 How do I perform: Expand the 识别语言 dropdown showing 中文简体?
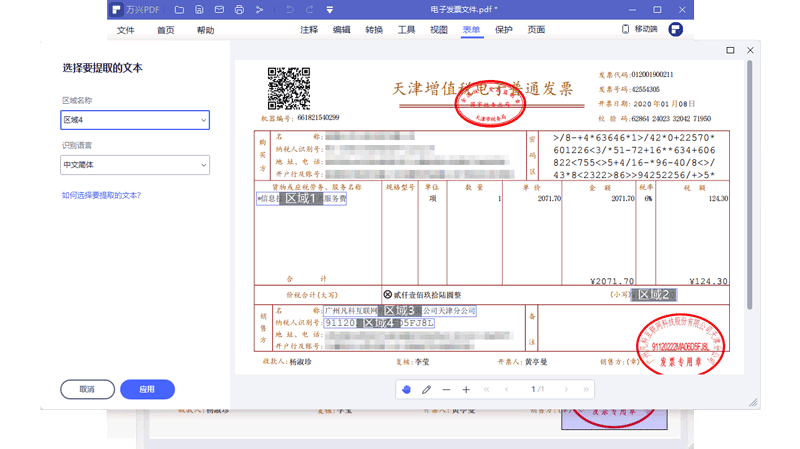click(135, 165)
